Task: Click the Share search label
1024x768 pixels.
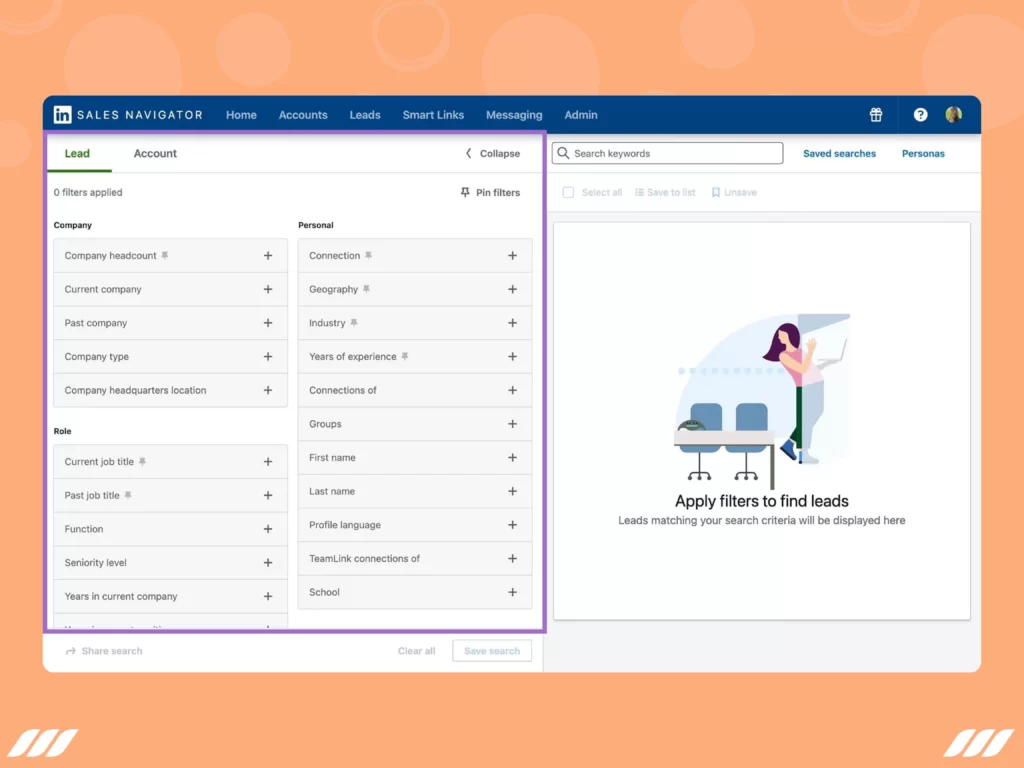Action: (112, 651)
